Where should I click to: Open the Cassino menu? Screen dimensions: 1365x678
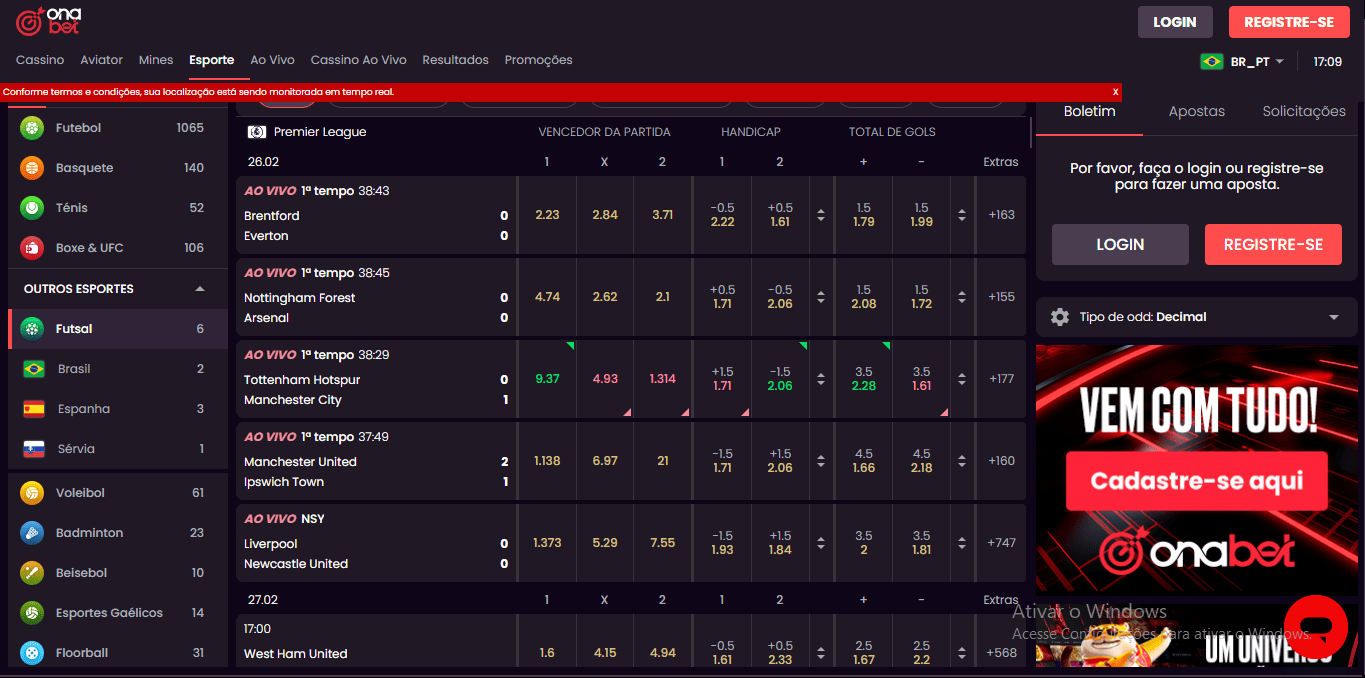point(40,60)
